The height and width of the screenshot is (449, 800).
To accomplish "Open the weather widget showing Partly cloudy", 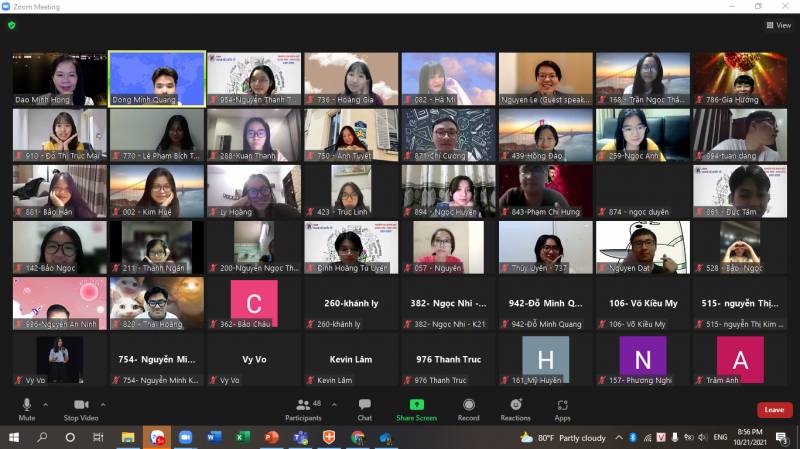I will 564,437.
